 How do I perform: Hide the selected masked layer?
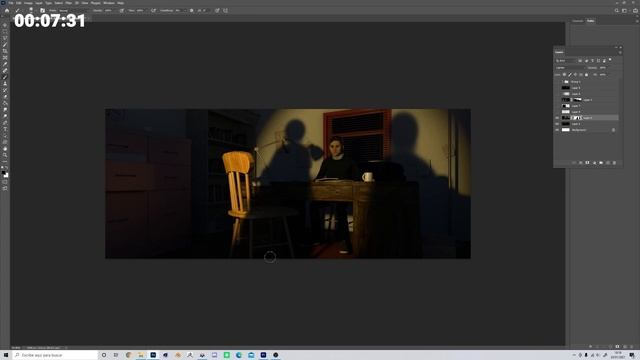(557, 118)
